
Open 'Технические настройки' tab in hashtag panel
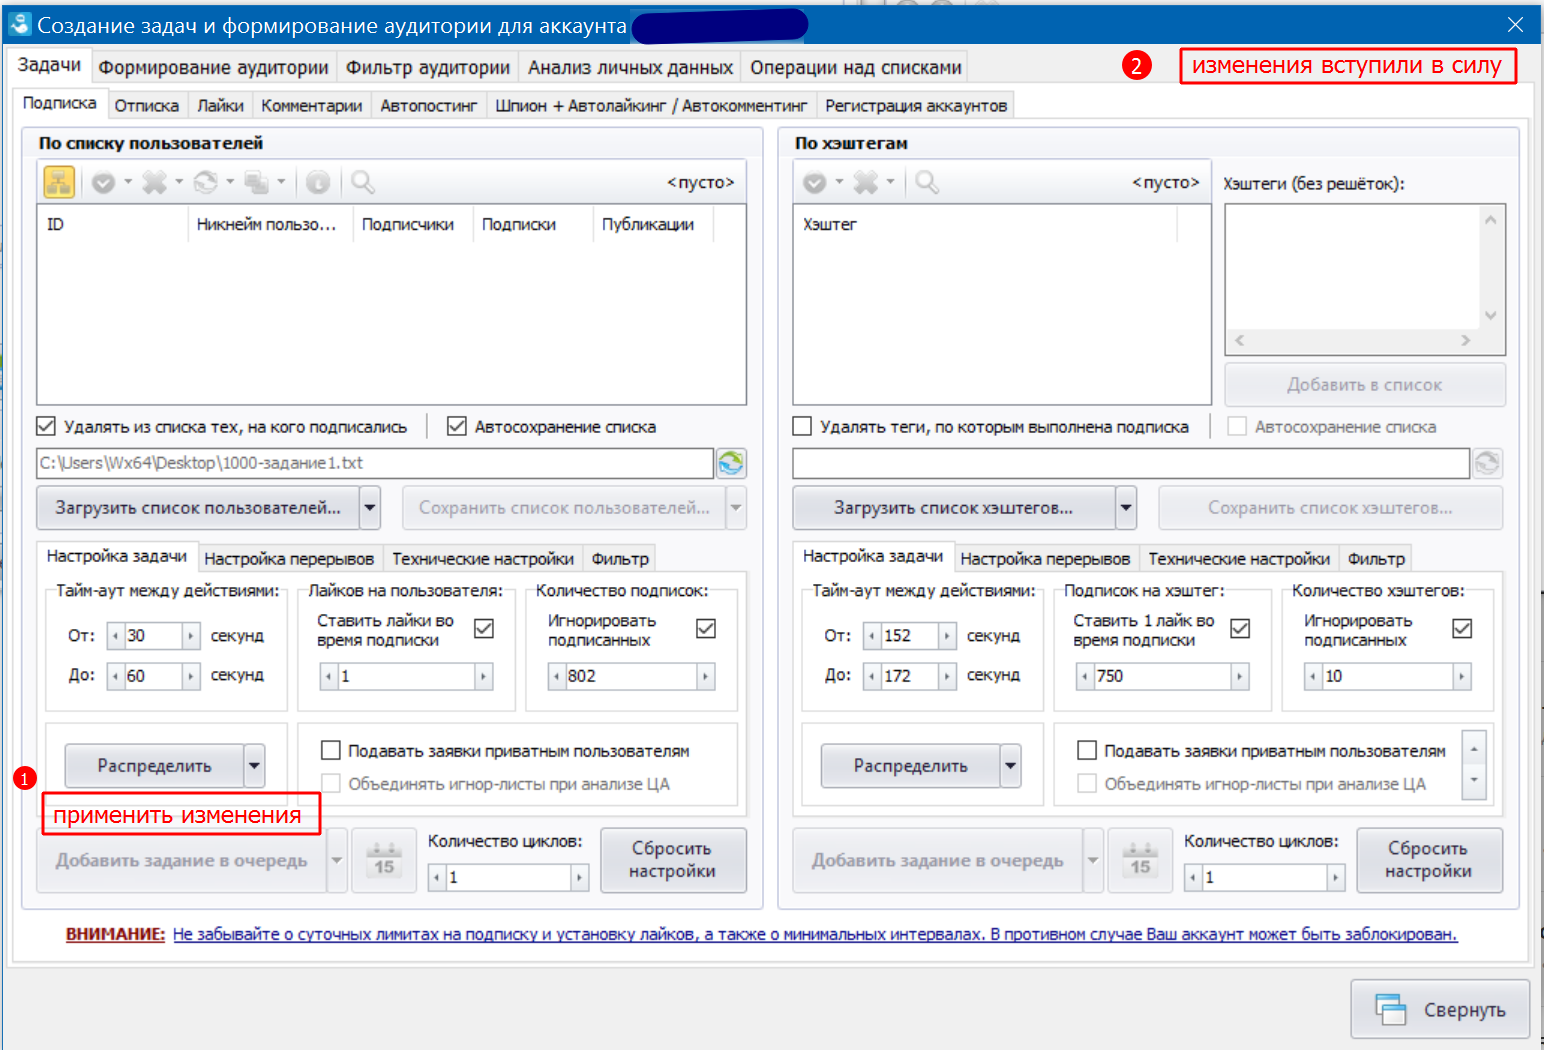click(1239, 559)
